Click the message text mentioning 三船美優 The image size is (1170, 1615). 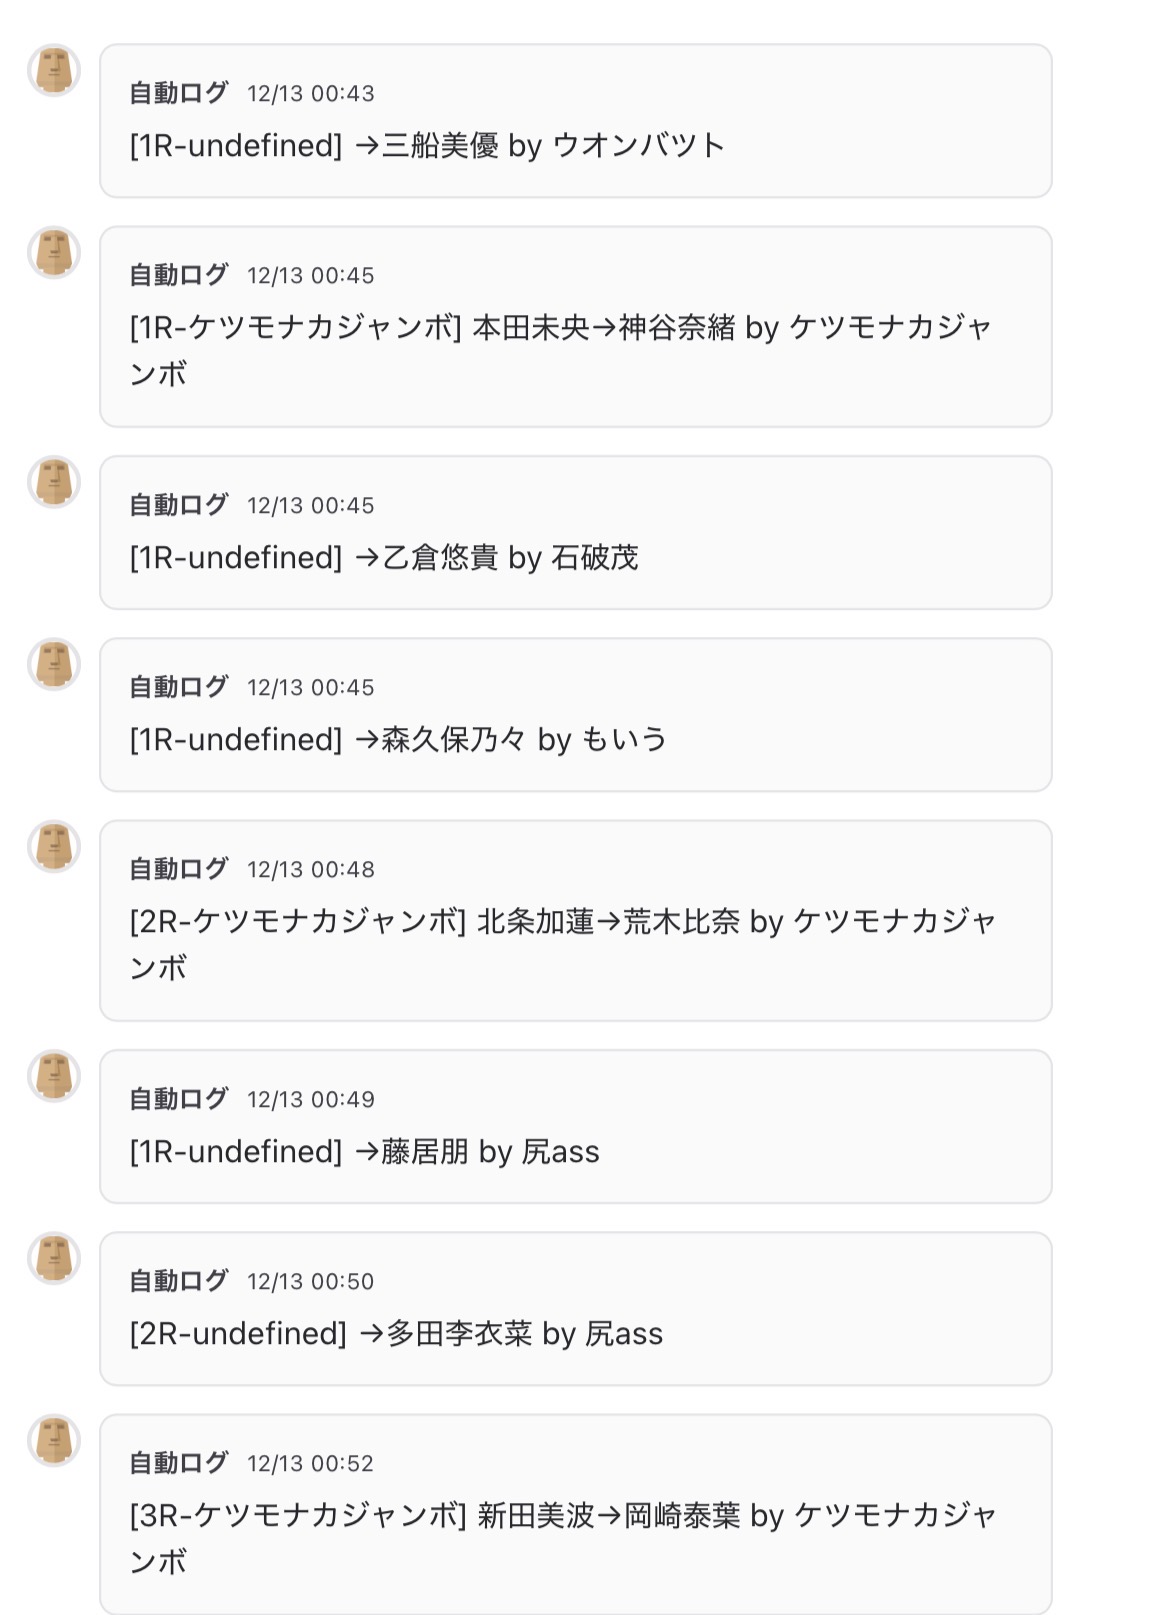427,146
